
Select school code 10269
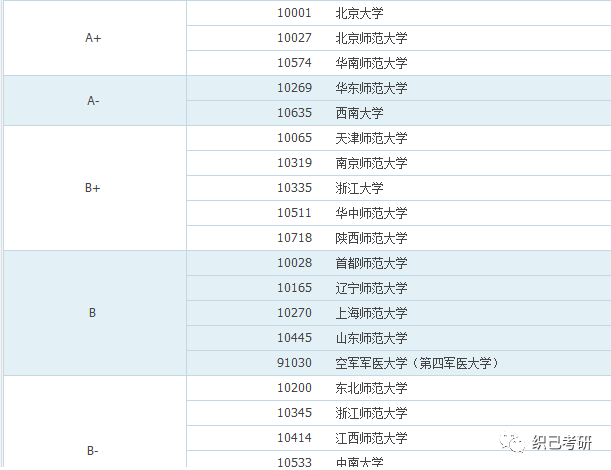click(x=294, y=88)
